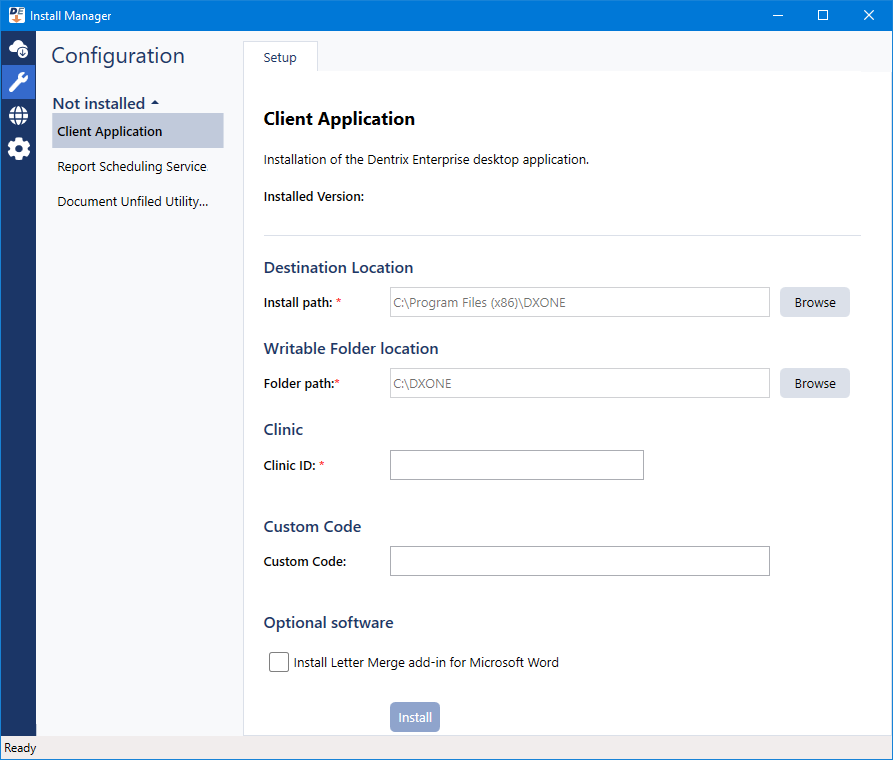This screenshot has height=760, width=893.
Task: Open the gear settings icon in sidebar
Action: 18,149
